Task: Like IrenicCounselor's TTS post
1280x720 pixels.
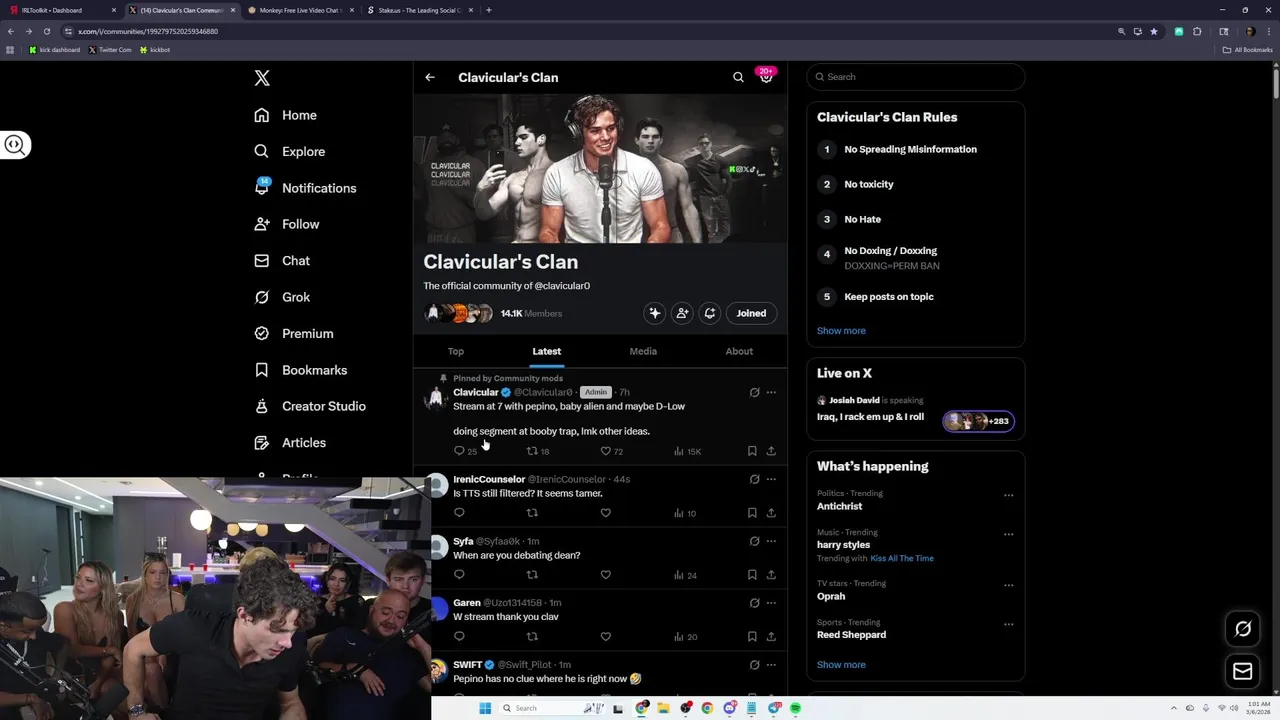Action: click(605, 513)
